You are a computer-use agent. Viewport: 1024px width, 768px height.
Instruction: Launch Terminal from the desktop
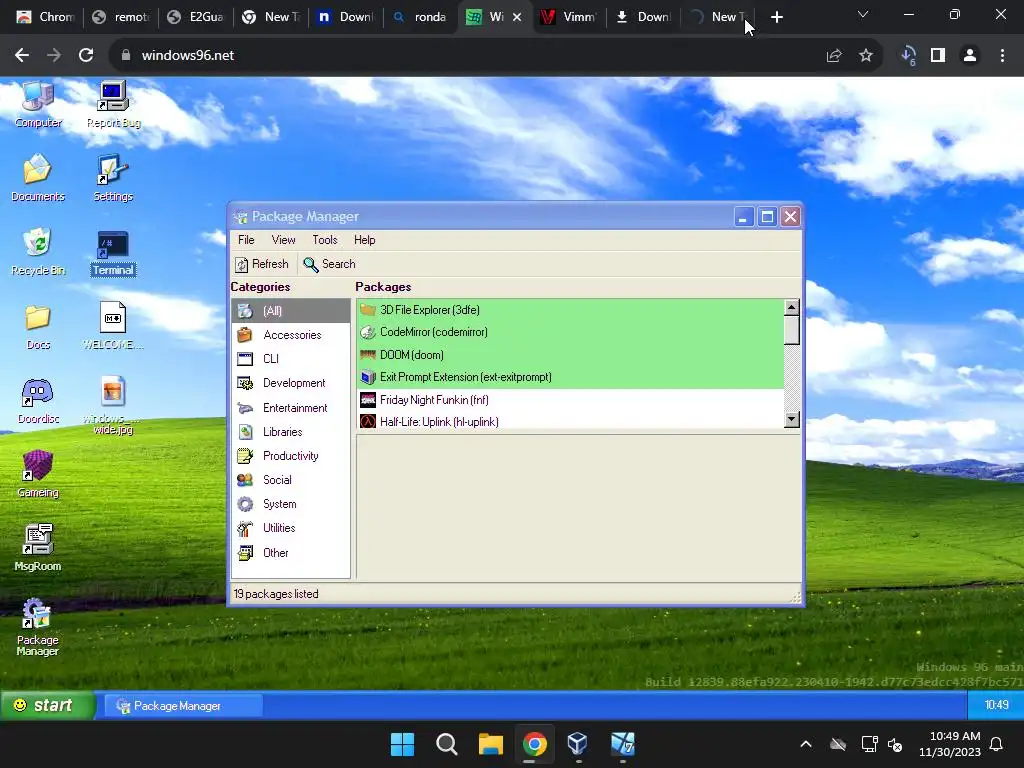click(113, 253)
